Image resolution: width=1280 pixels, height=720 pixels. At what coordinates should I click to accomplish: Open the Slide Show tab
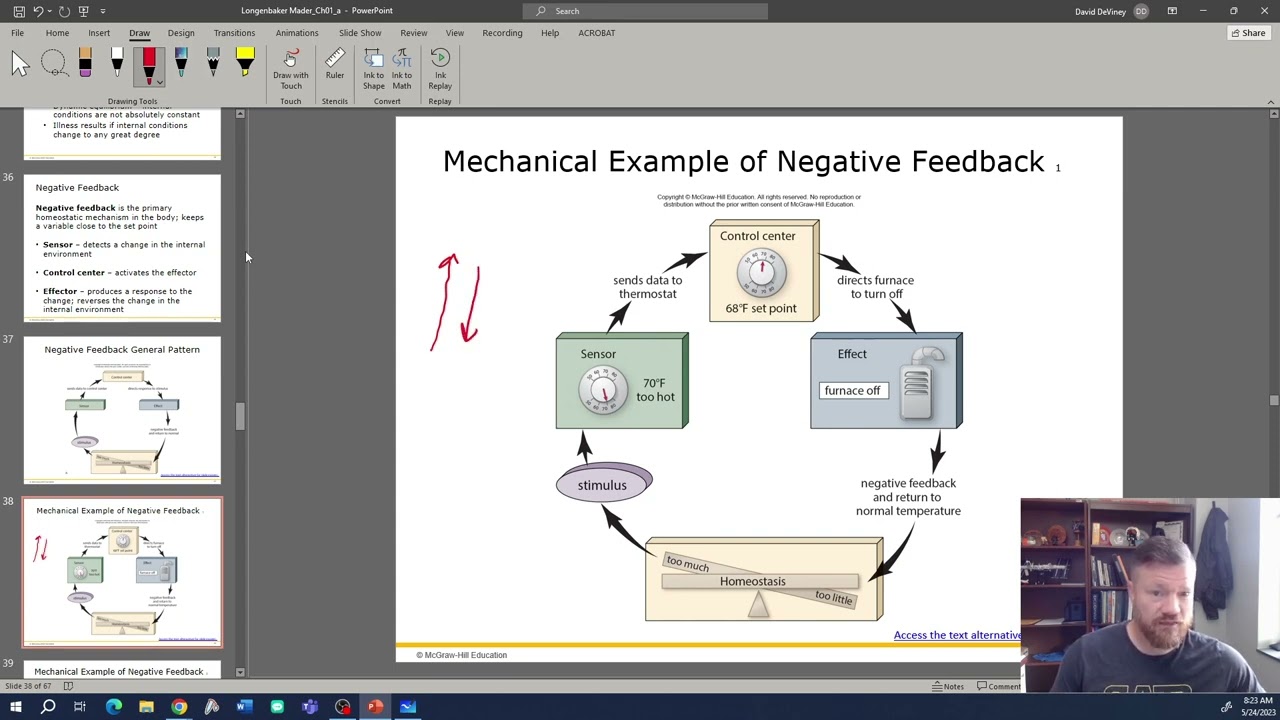tap(360, 33)
